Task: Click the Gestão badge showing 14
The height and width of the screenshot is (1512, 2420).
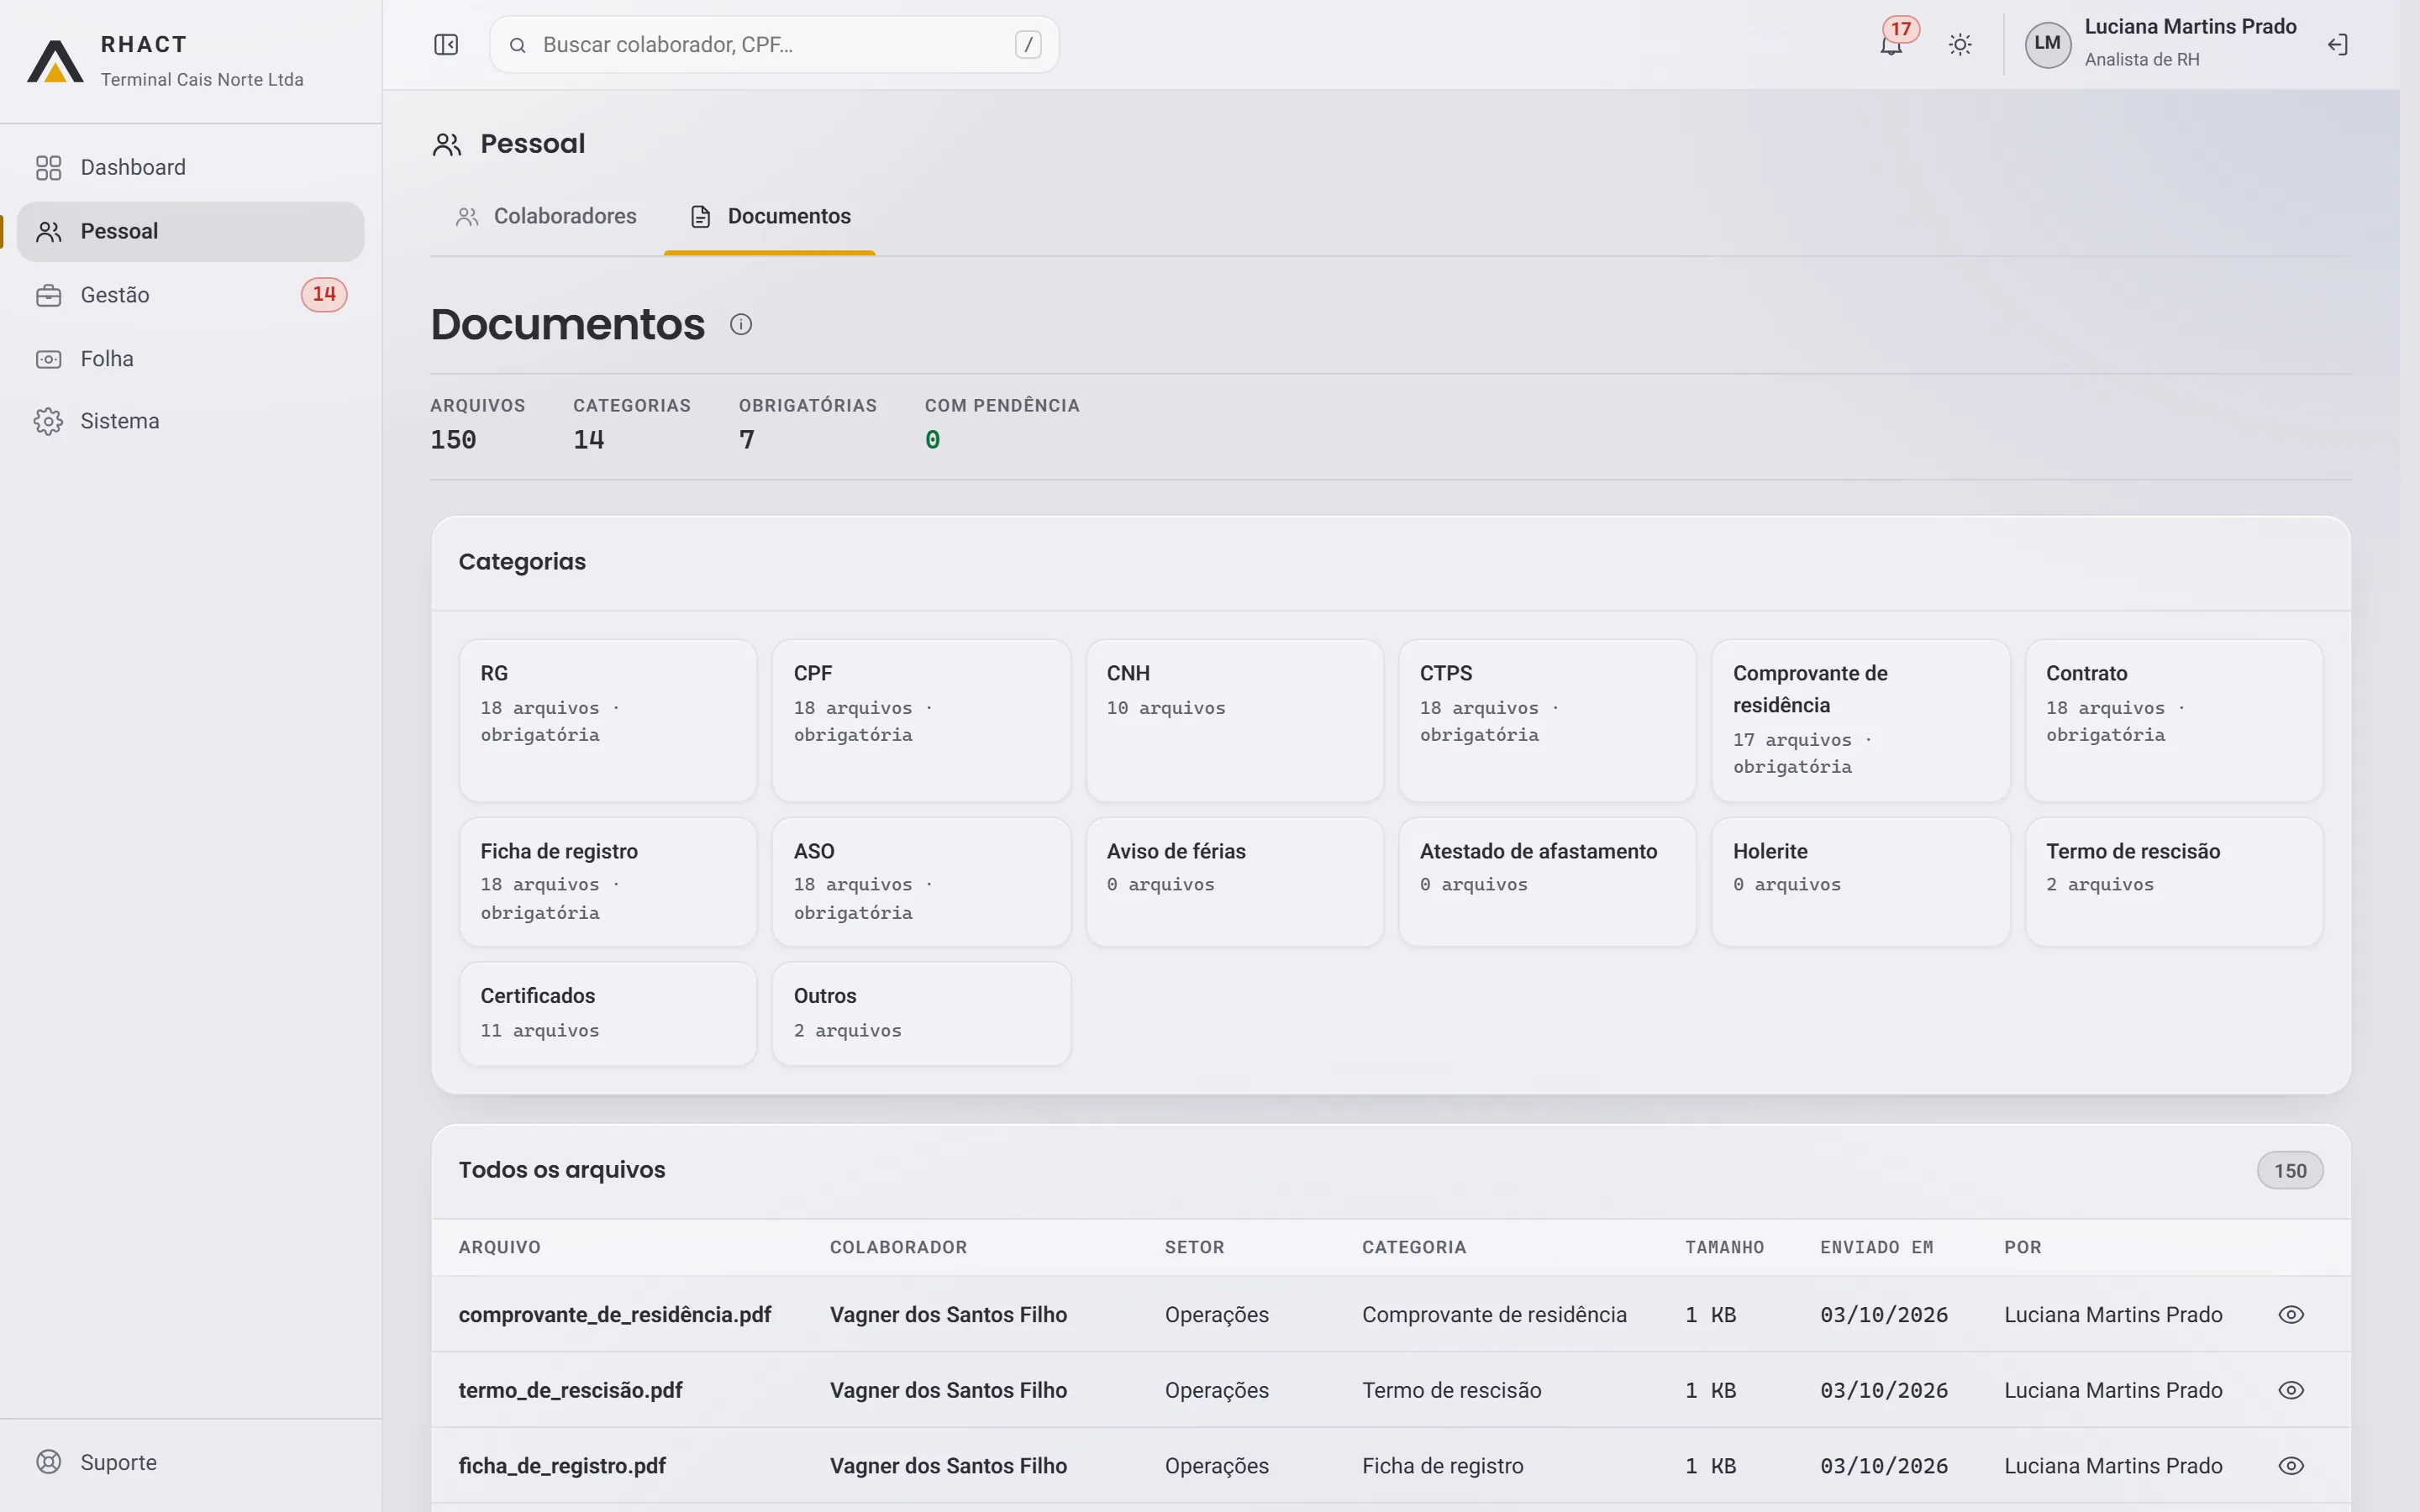Action: pos(324,295)
